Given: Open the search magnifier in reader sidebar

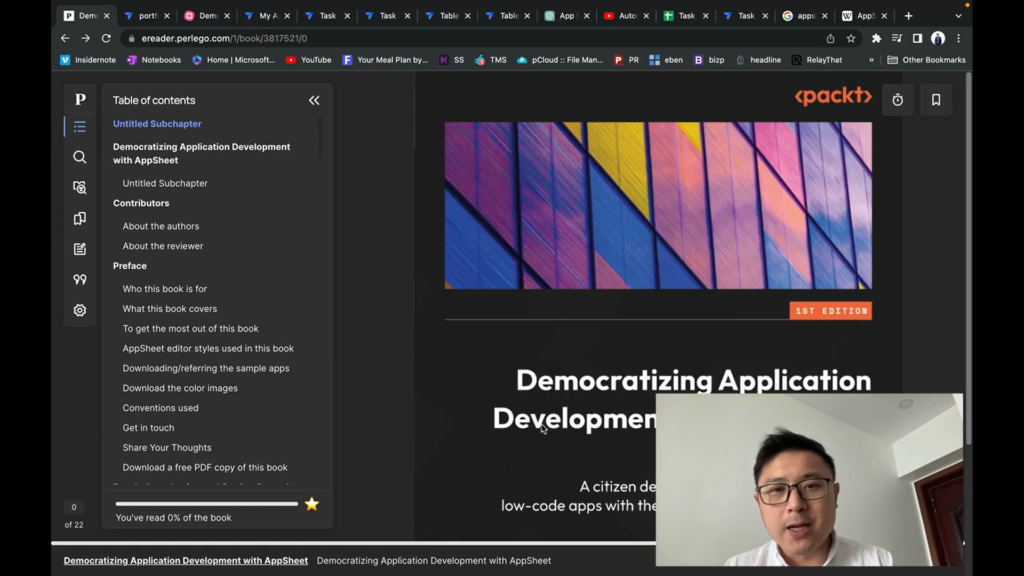Looking at the screenshot, I should pos(80,157).
